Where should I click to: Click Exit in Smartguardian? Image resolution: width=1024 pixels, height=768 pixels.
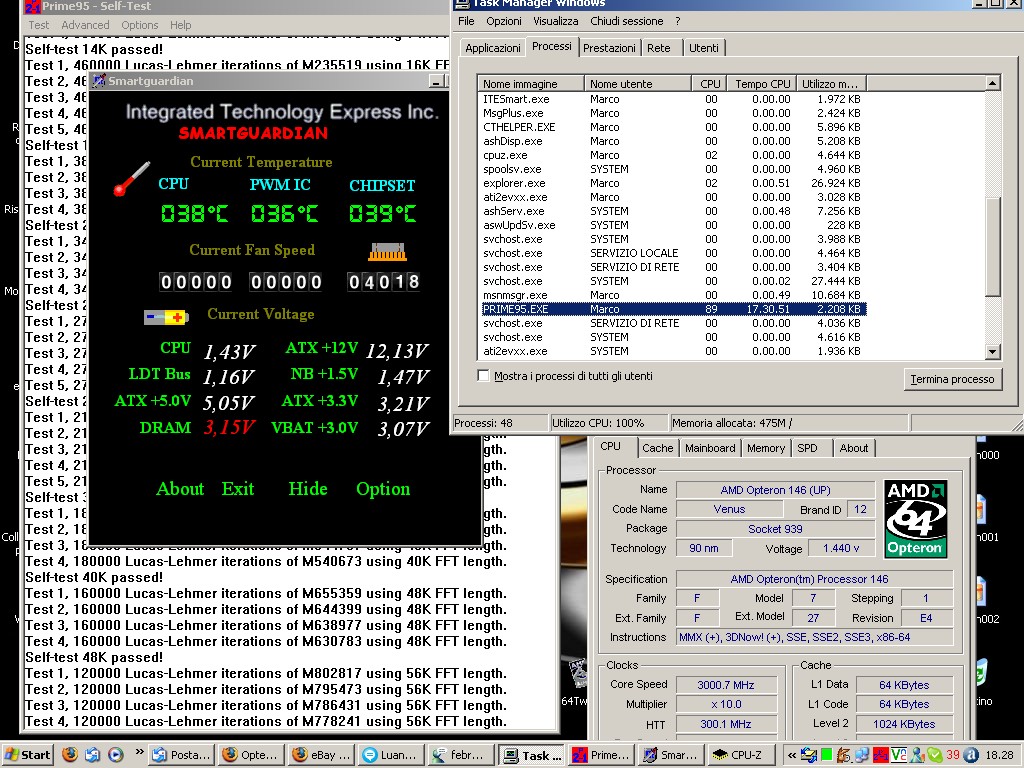pos(238,488)
